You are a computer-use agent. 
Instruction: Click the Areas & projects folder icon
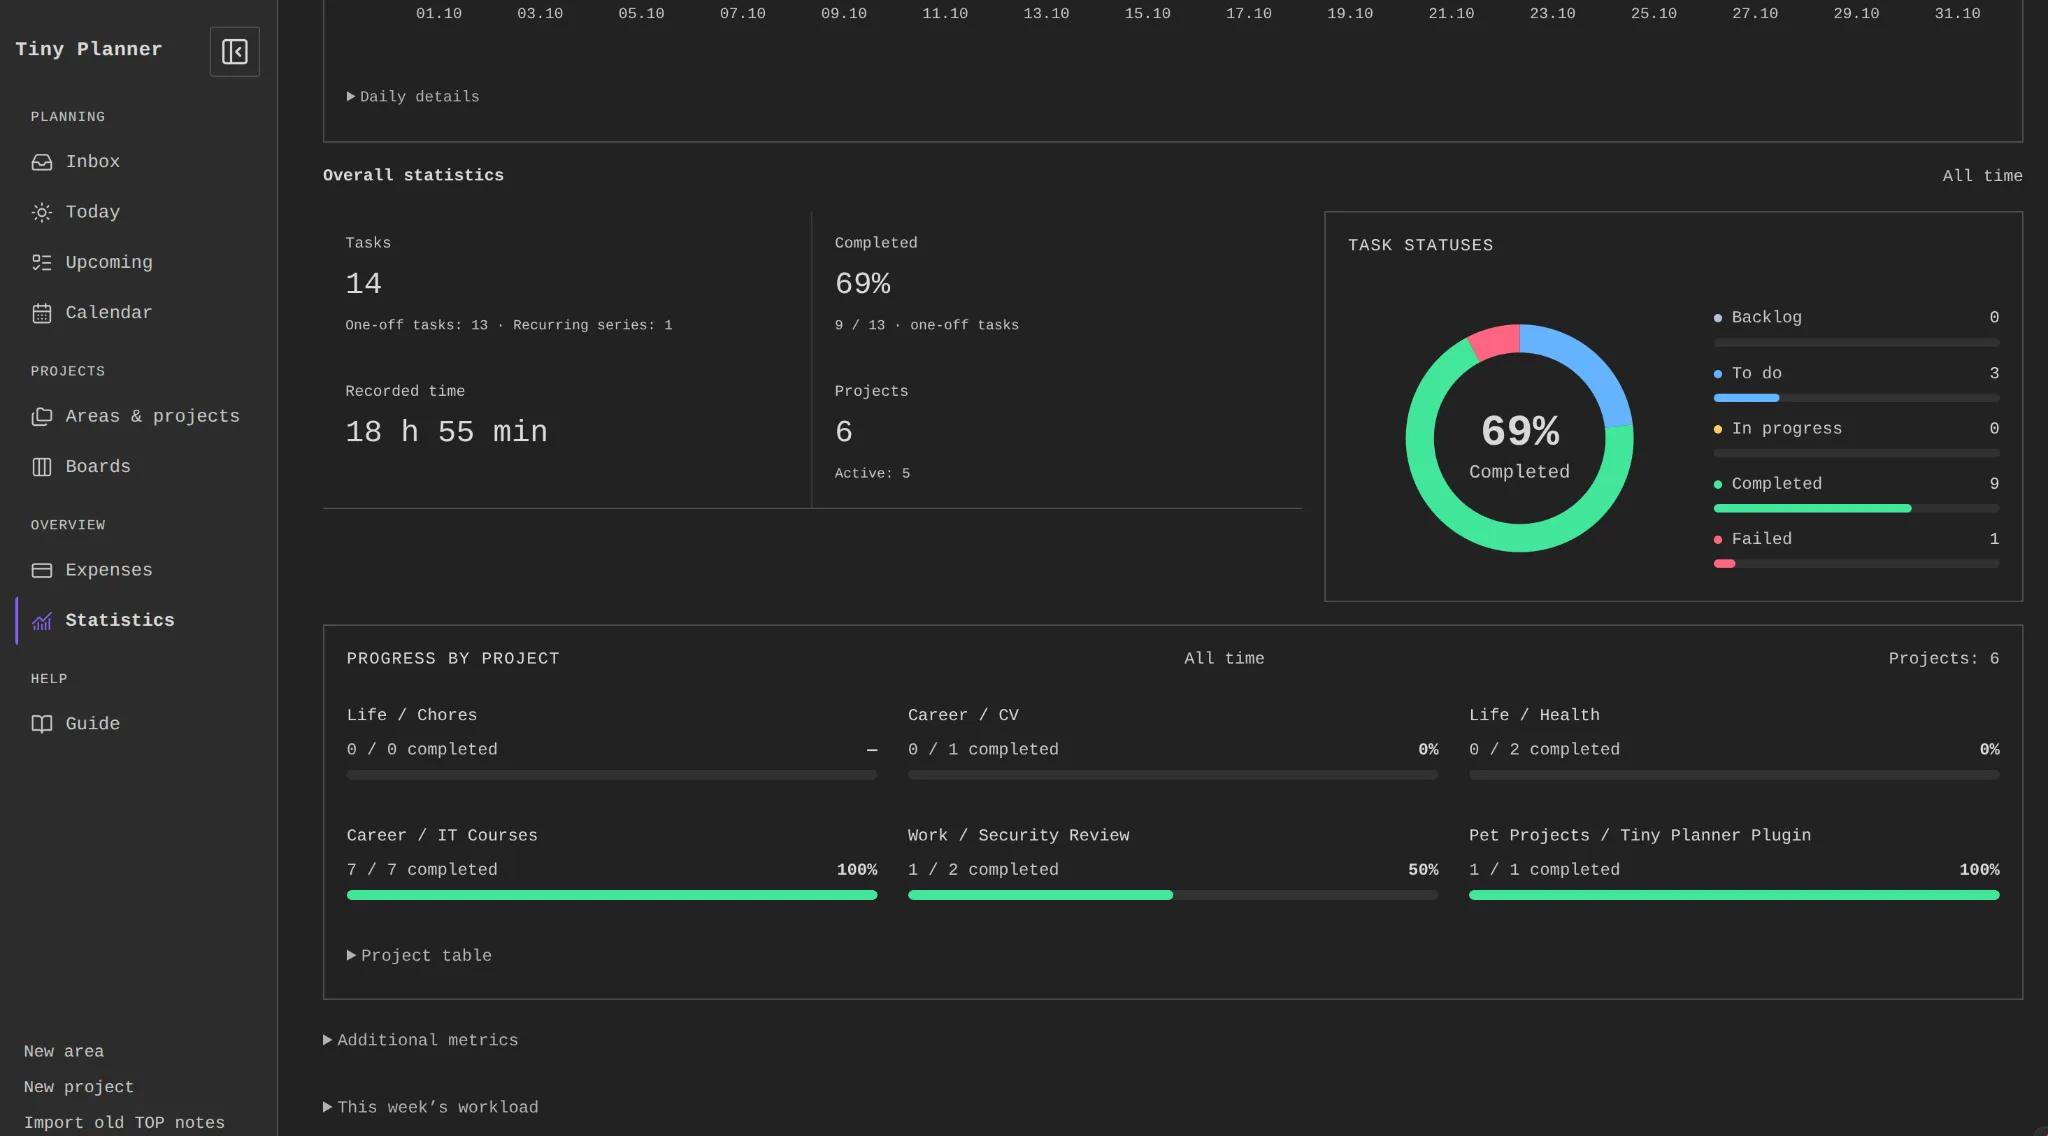[x=41, y=417]
